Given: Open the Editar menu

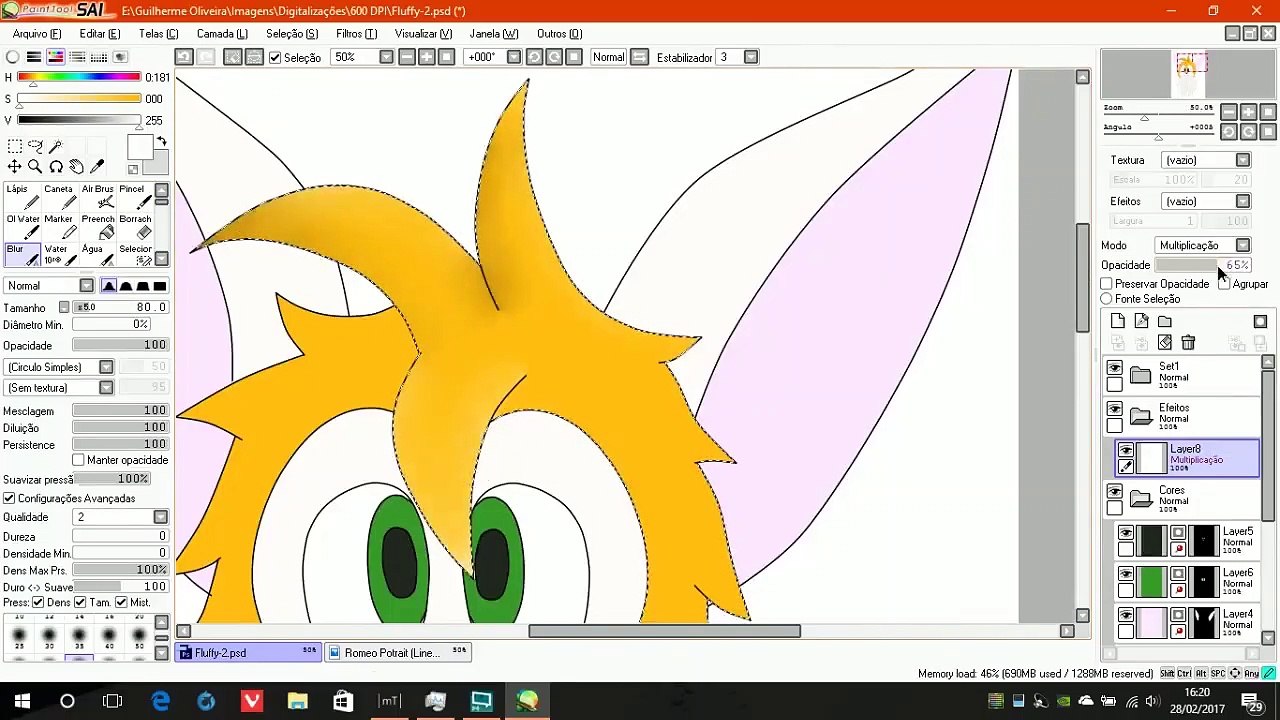Looking at the screenshot, I should (100, 33).
